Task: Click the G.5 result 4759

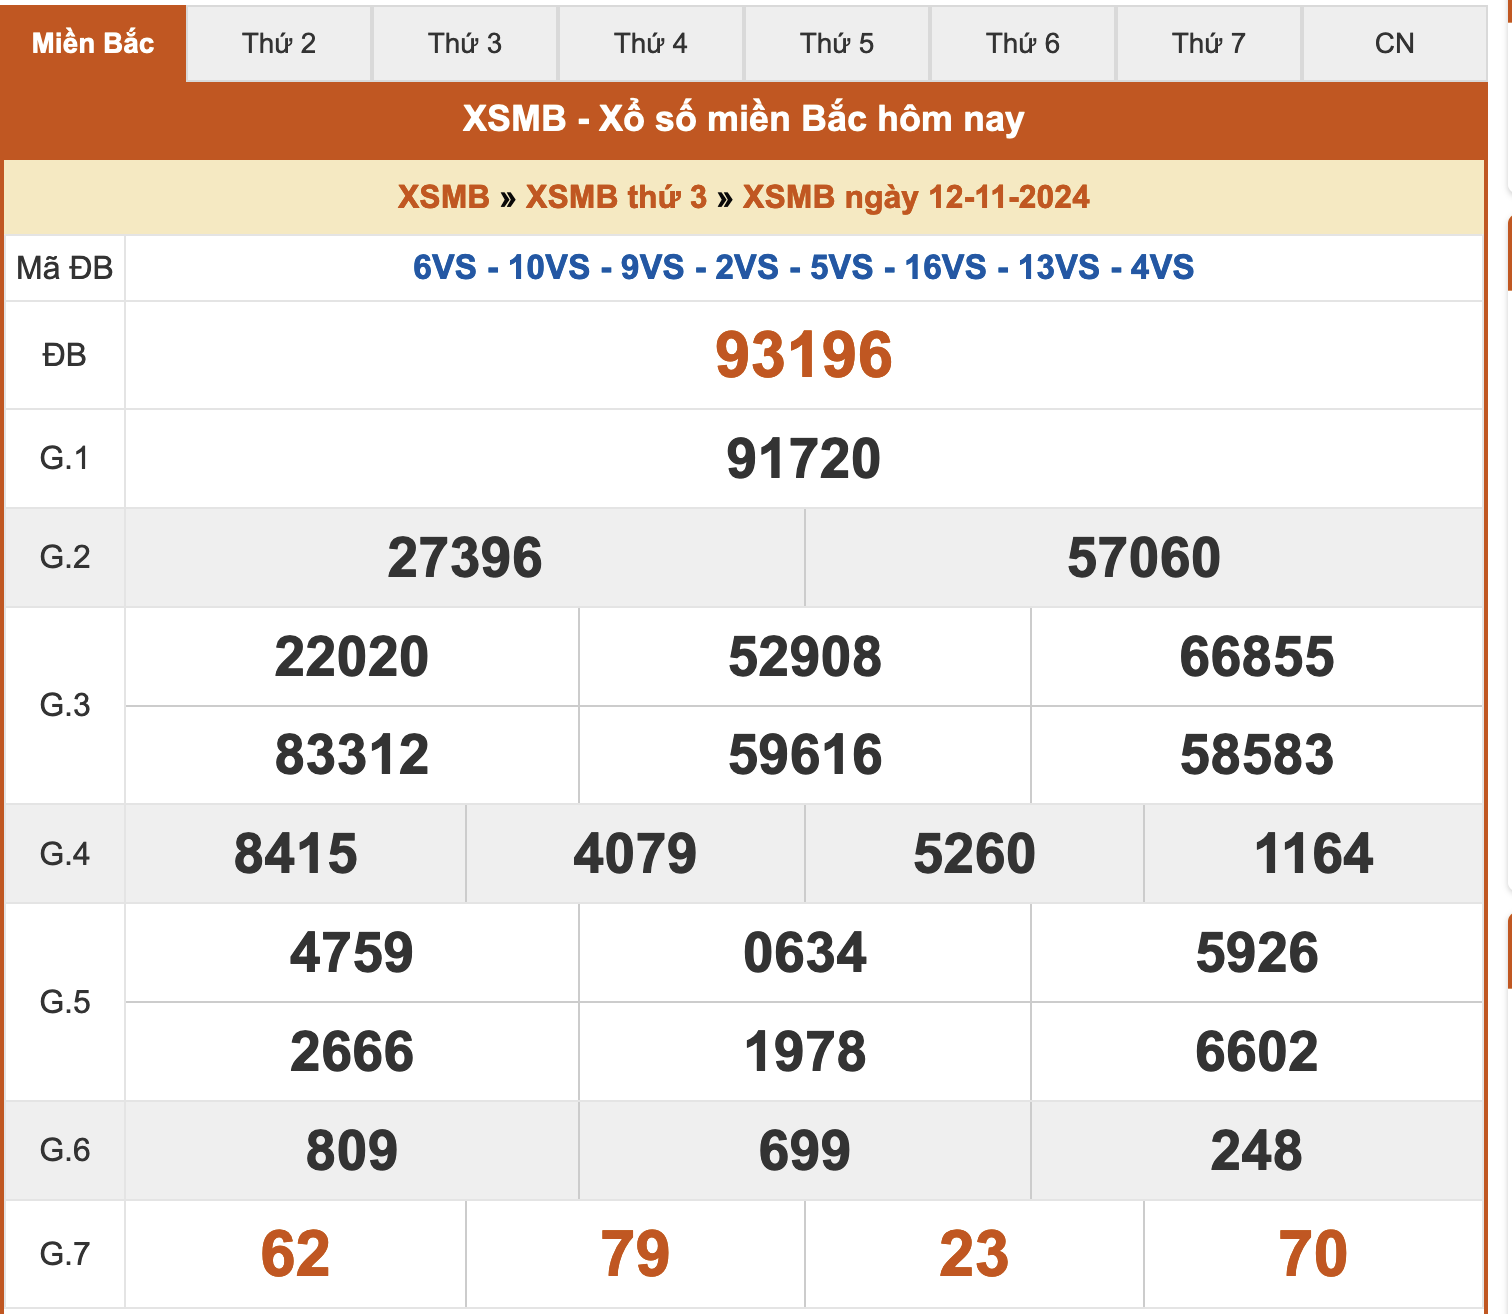Action: tap(352, 952)
